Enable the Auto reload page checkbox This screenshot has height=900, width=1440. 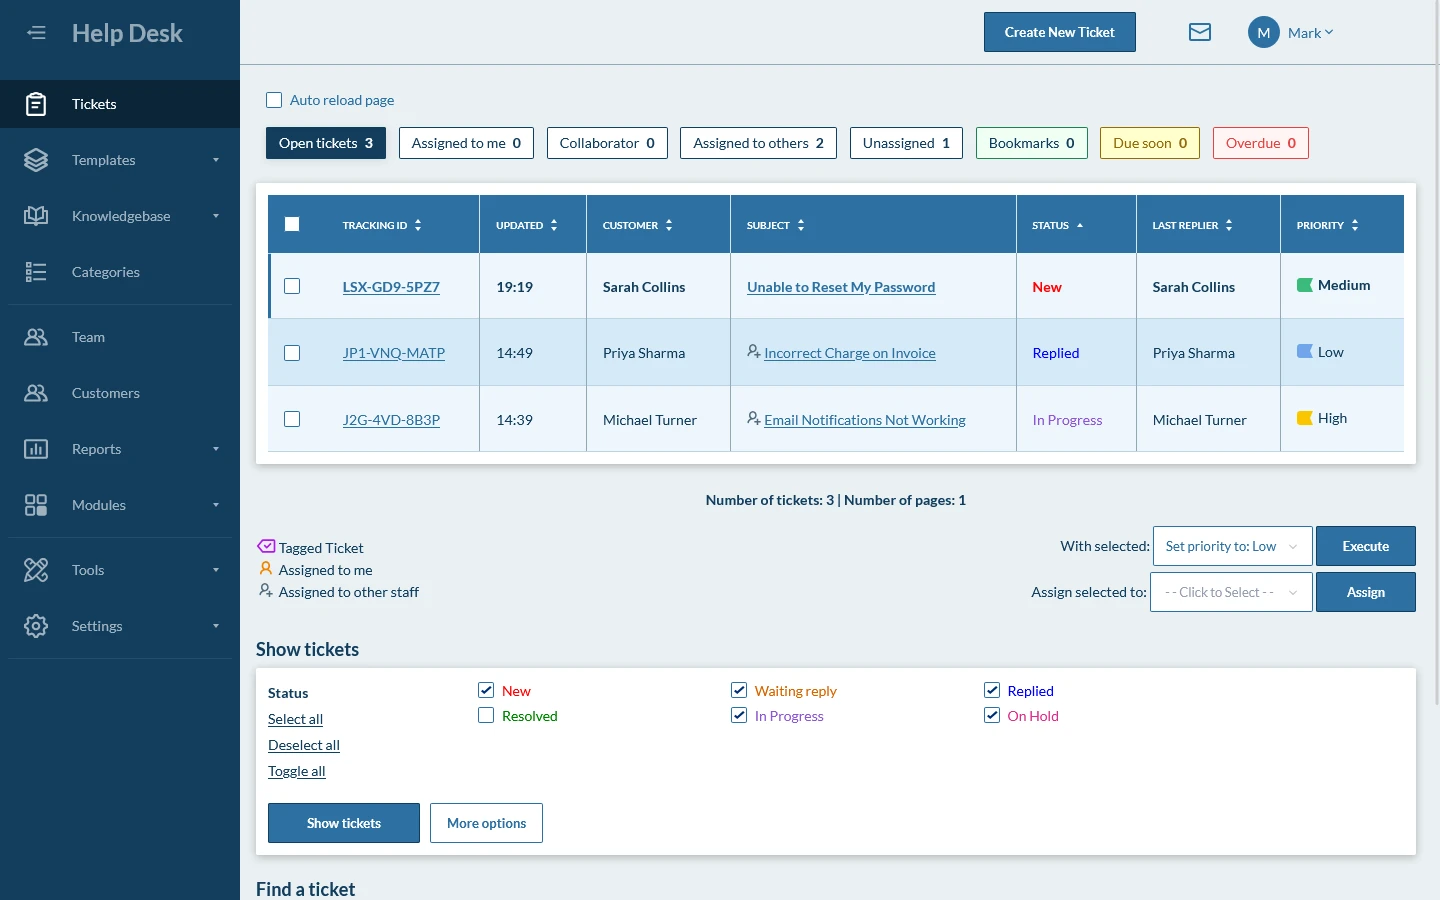pyautogui.click(x=274, y=100)
